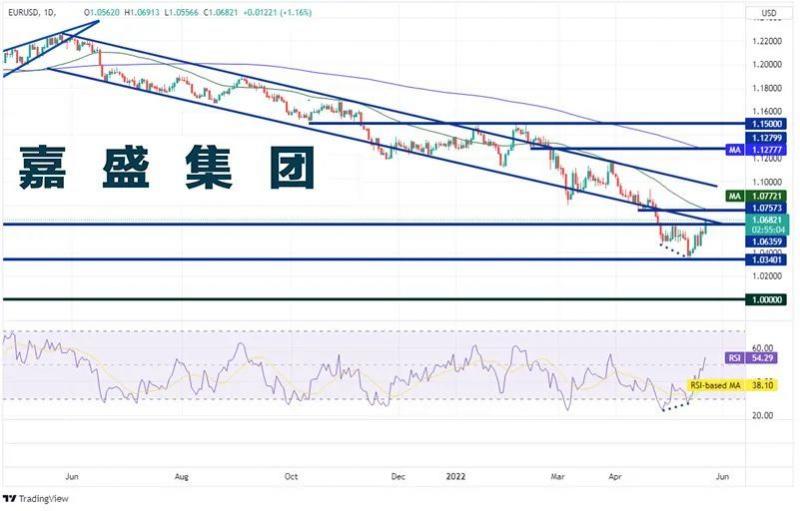Click the 1.18000 price axis tick
Screen dimensions: 800x511
(767, 88)
